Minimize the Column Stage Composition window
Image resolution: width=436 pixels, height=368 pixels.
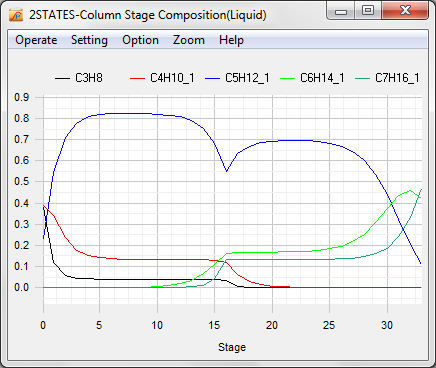341,11
